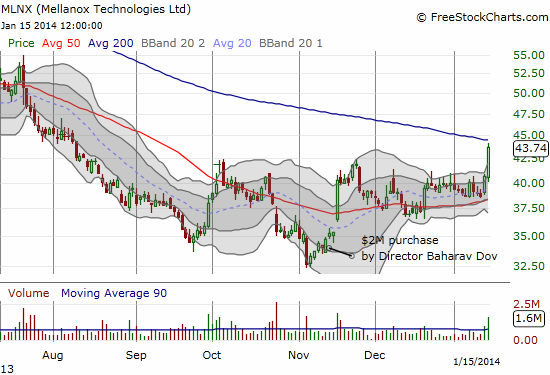Click the 55.00 price axis label
Screen dimensions: 550x375
[529, 55]
